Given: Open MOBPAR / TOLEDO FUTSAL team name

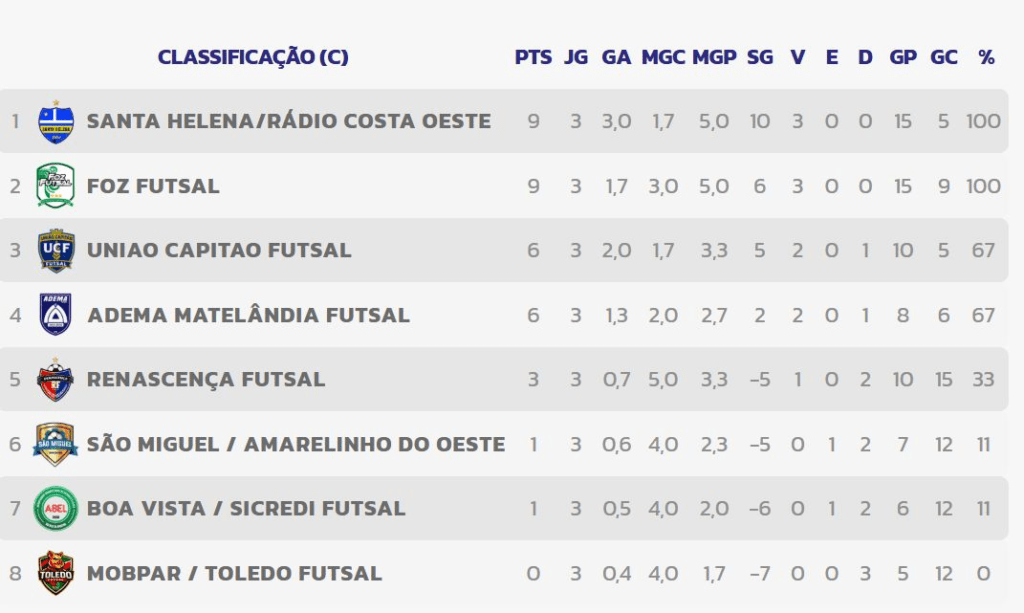Looking at the screenshot, I should pyautogui.click(x=234, y=573).
